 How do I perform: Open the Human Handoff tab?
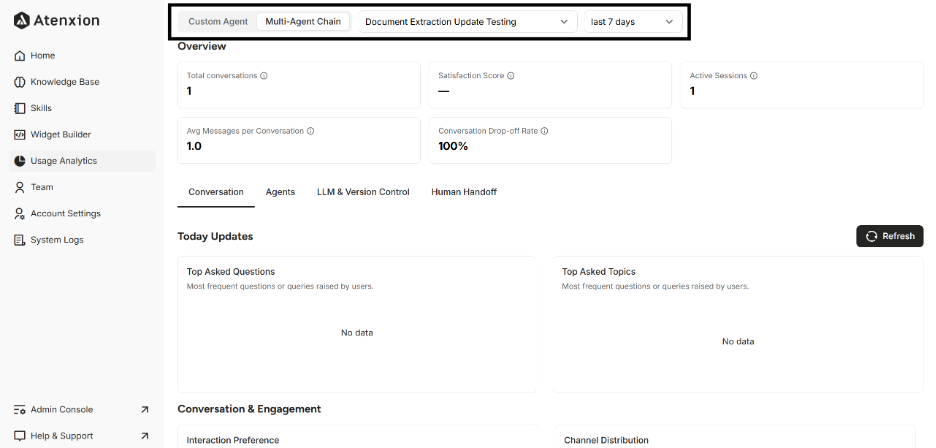click(464, 192)
